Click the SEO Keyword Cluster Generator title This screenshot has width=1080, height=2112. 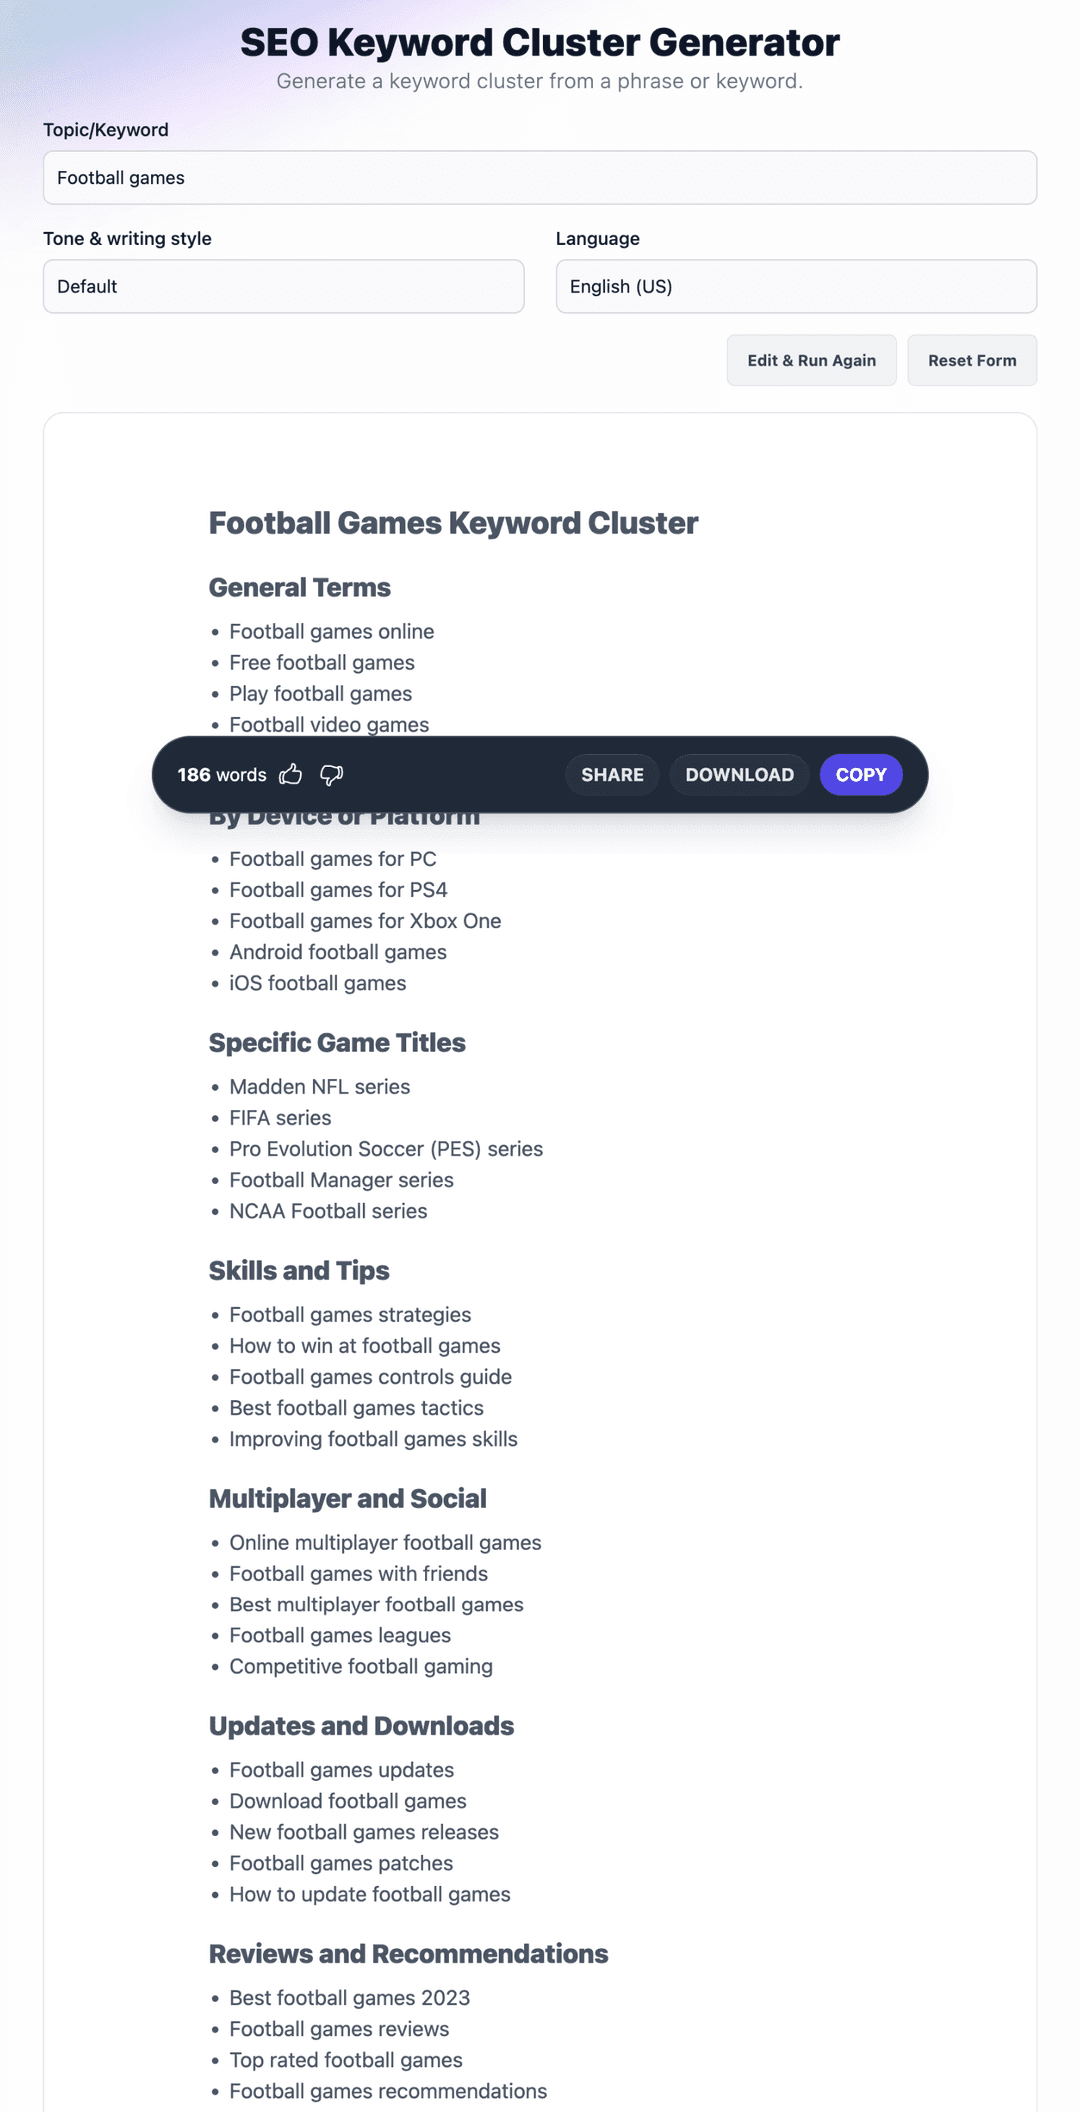(540, 42)
